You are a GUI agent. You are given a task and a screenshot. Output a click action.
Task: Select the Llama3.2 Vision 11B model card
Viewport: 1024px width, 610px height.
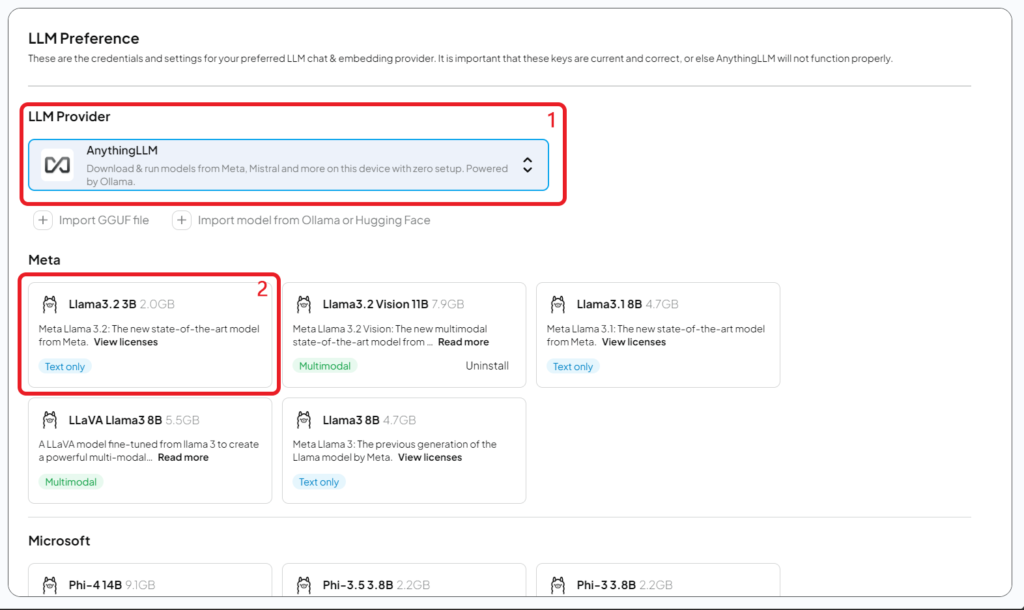click(x=404, y=334)
